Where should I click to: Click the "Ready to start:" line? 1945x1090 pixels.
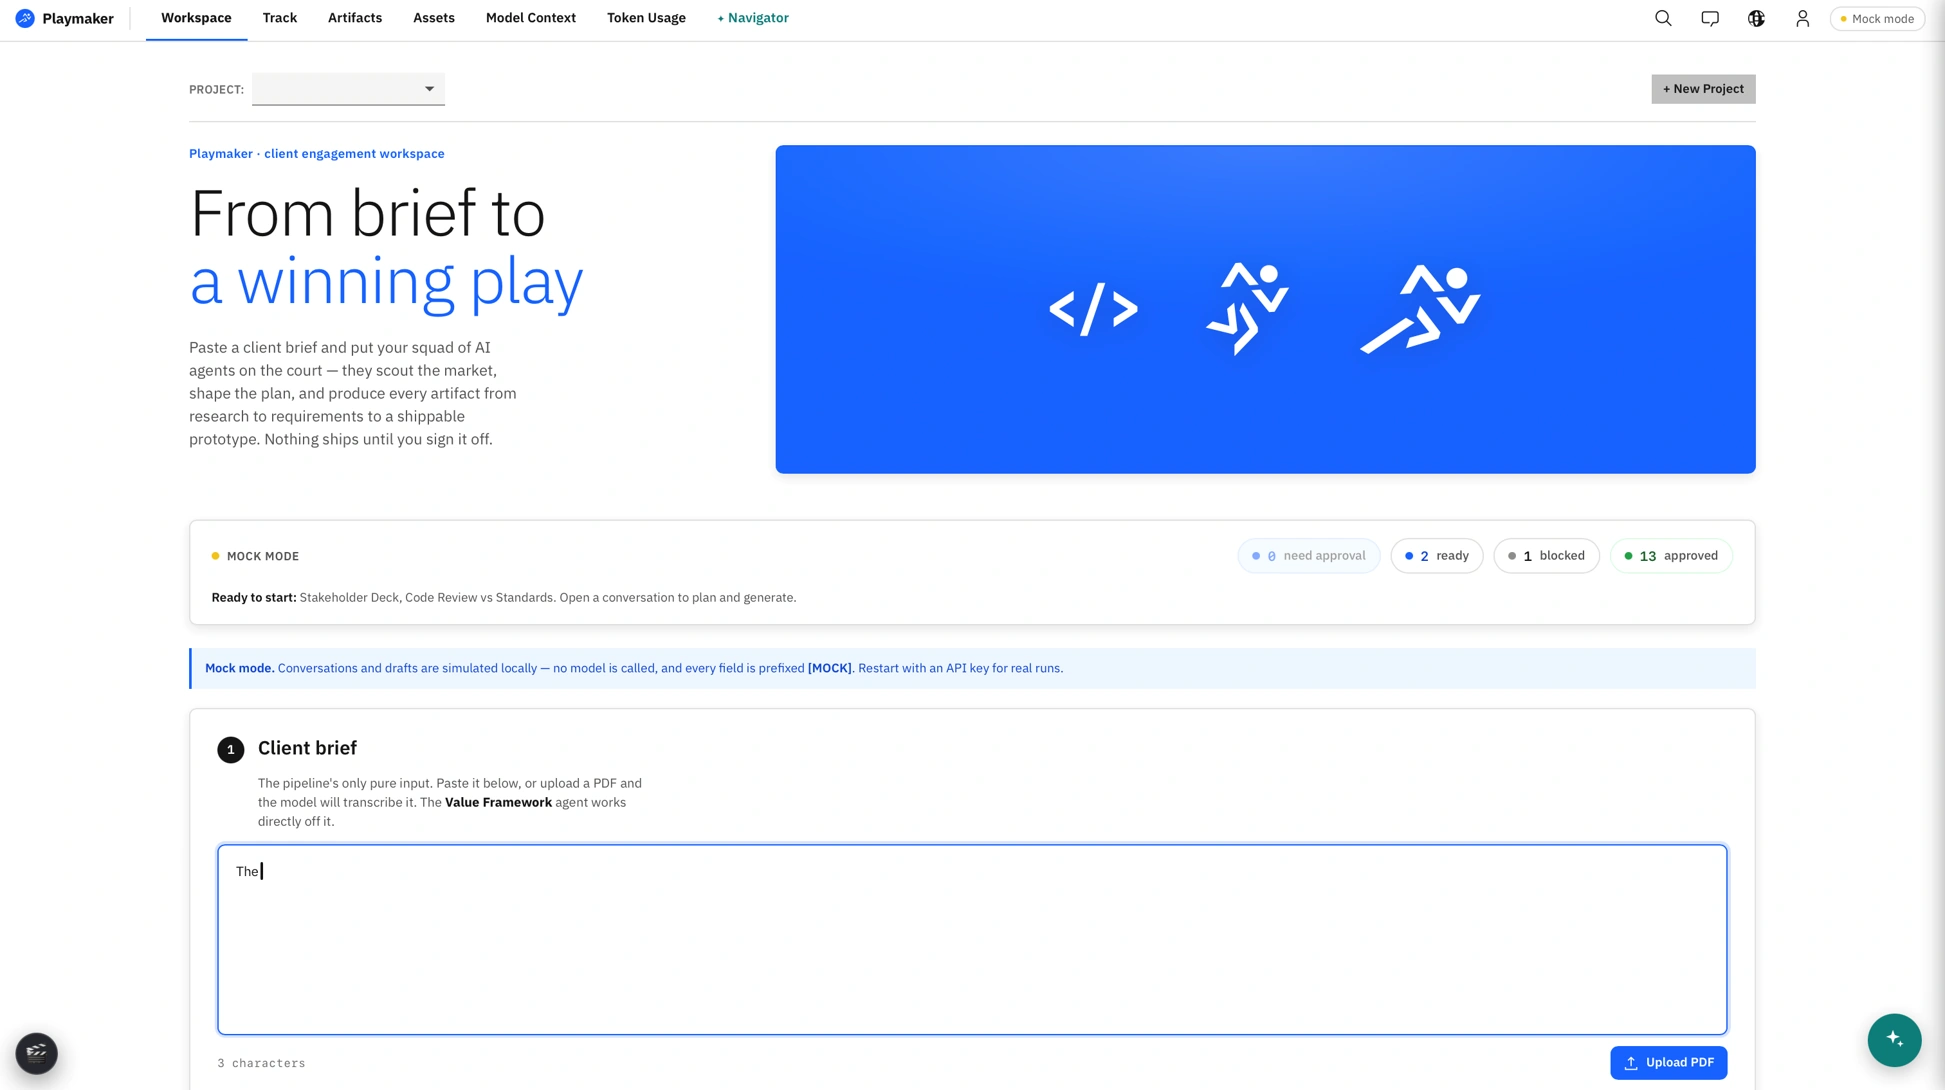[504, 598]
